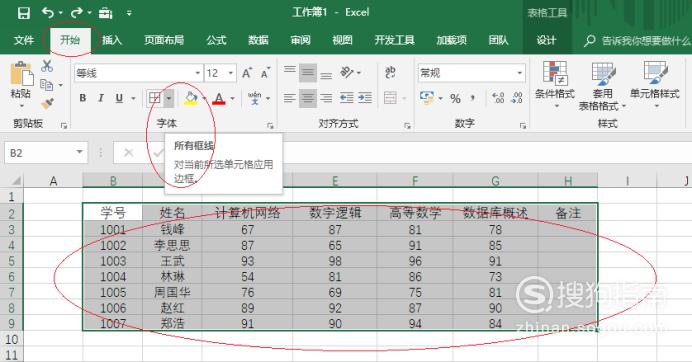
Task: Open Conditional Formatting (条件格式)
Action: point(555,85)
